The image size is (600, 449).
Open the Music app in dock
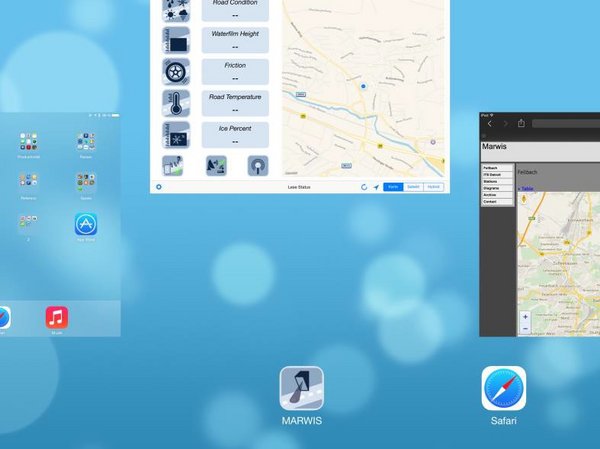[57, 318]
